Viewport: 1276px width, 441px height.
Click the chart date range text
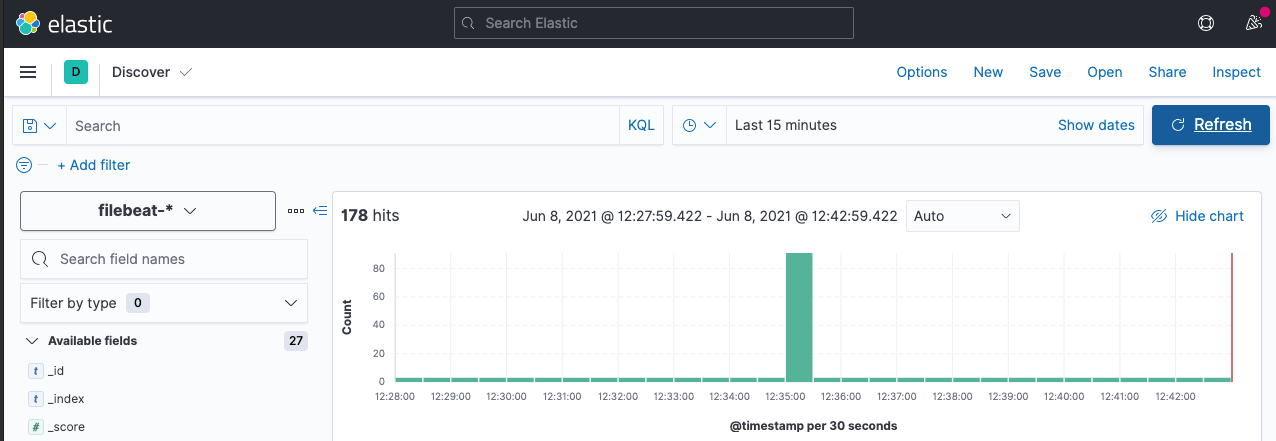pyautogui.click(x=710, y=216)
